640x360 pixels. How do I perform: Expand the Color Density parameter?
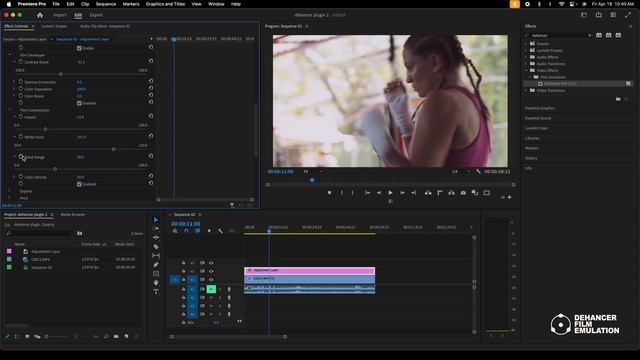point(14,177)
